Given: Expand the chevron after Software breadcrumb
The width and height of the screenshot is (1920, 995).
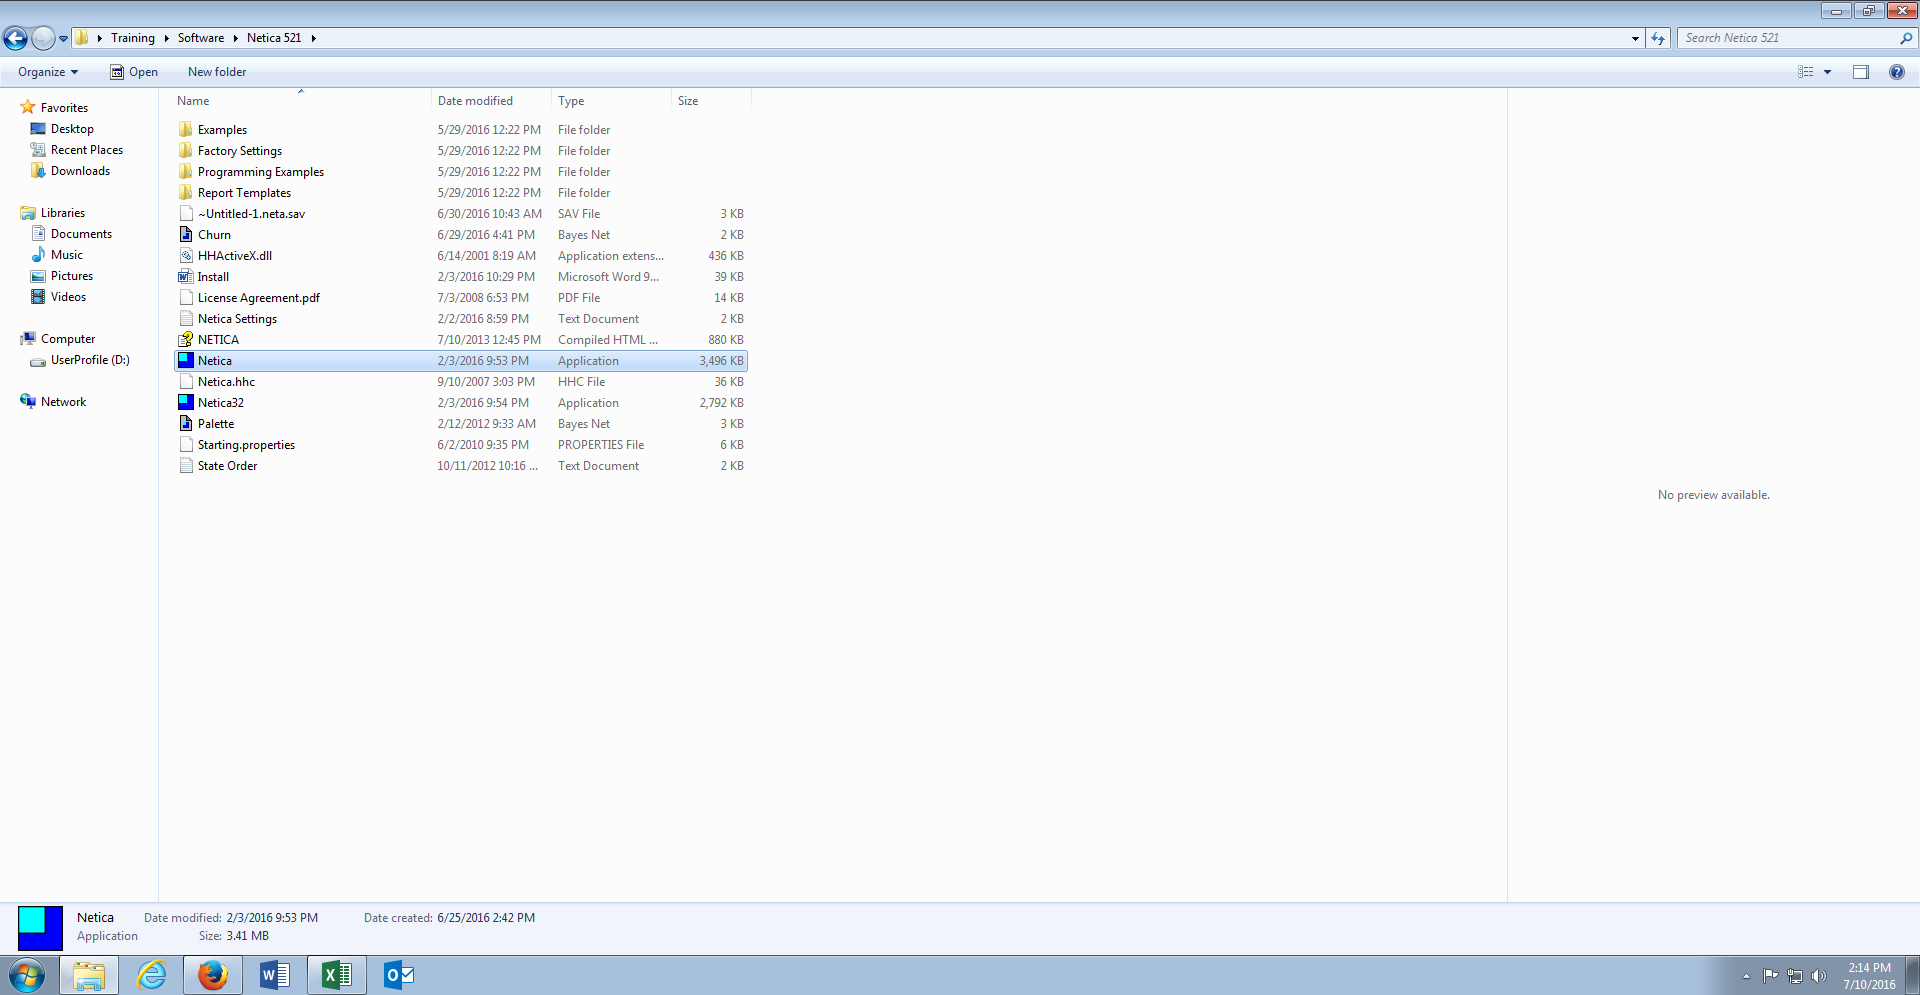Looking at the screenshot, I should click(235, 38).
